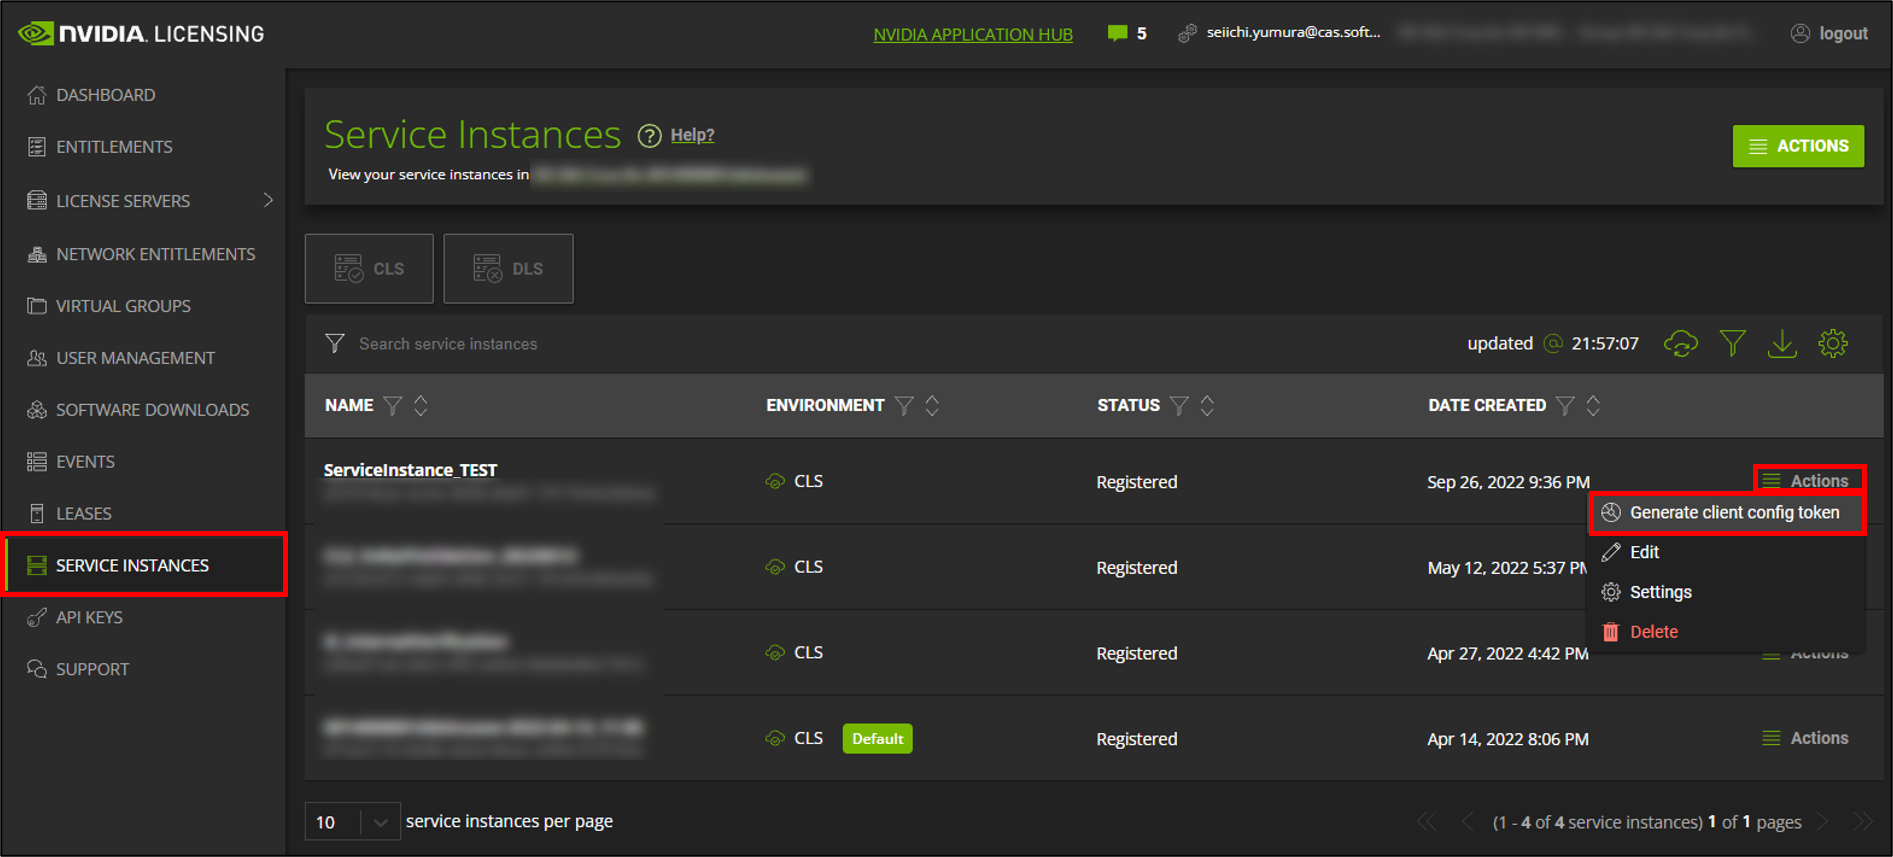This screenshot has width=1893, height=857.
Task: Click the help question mark icon
Action: pos(650,135)
